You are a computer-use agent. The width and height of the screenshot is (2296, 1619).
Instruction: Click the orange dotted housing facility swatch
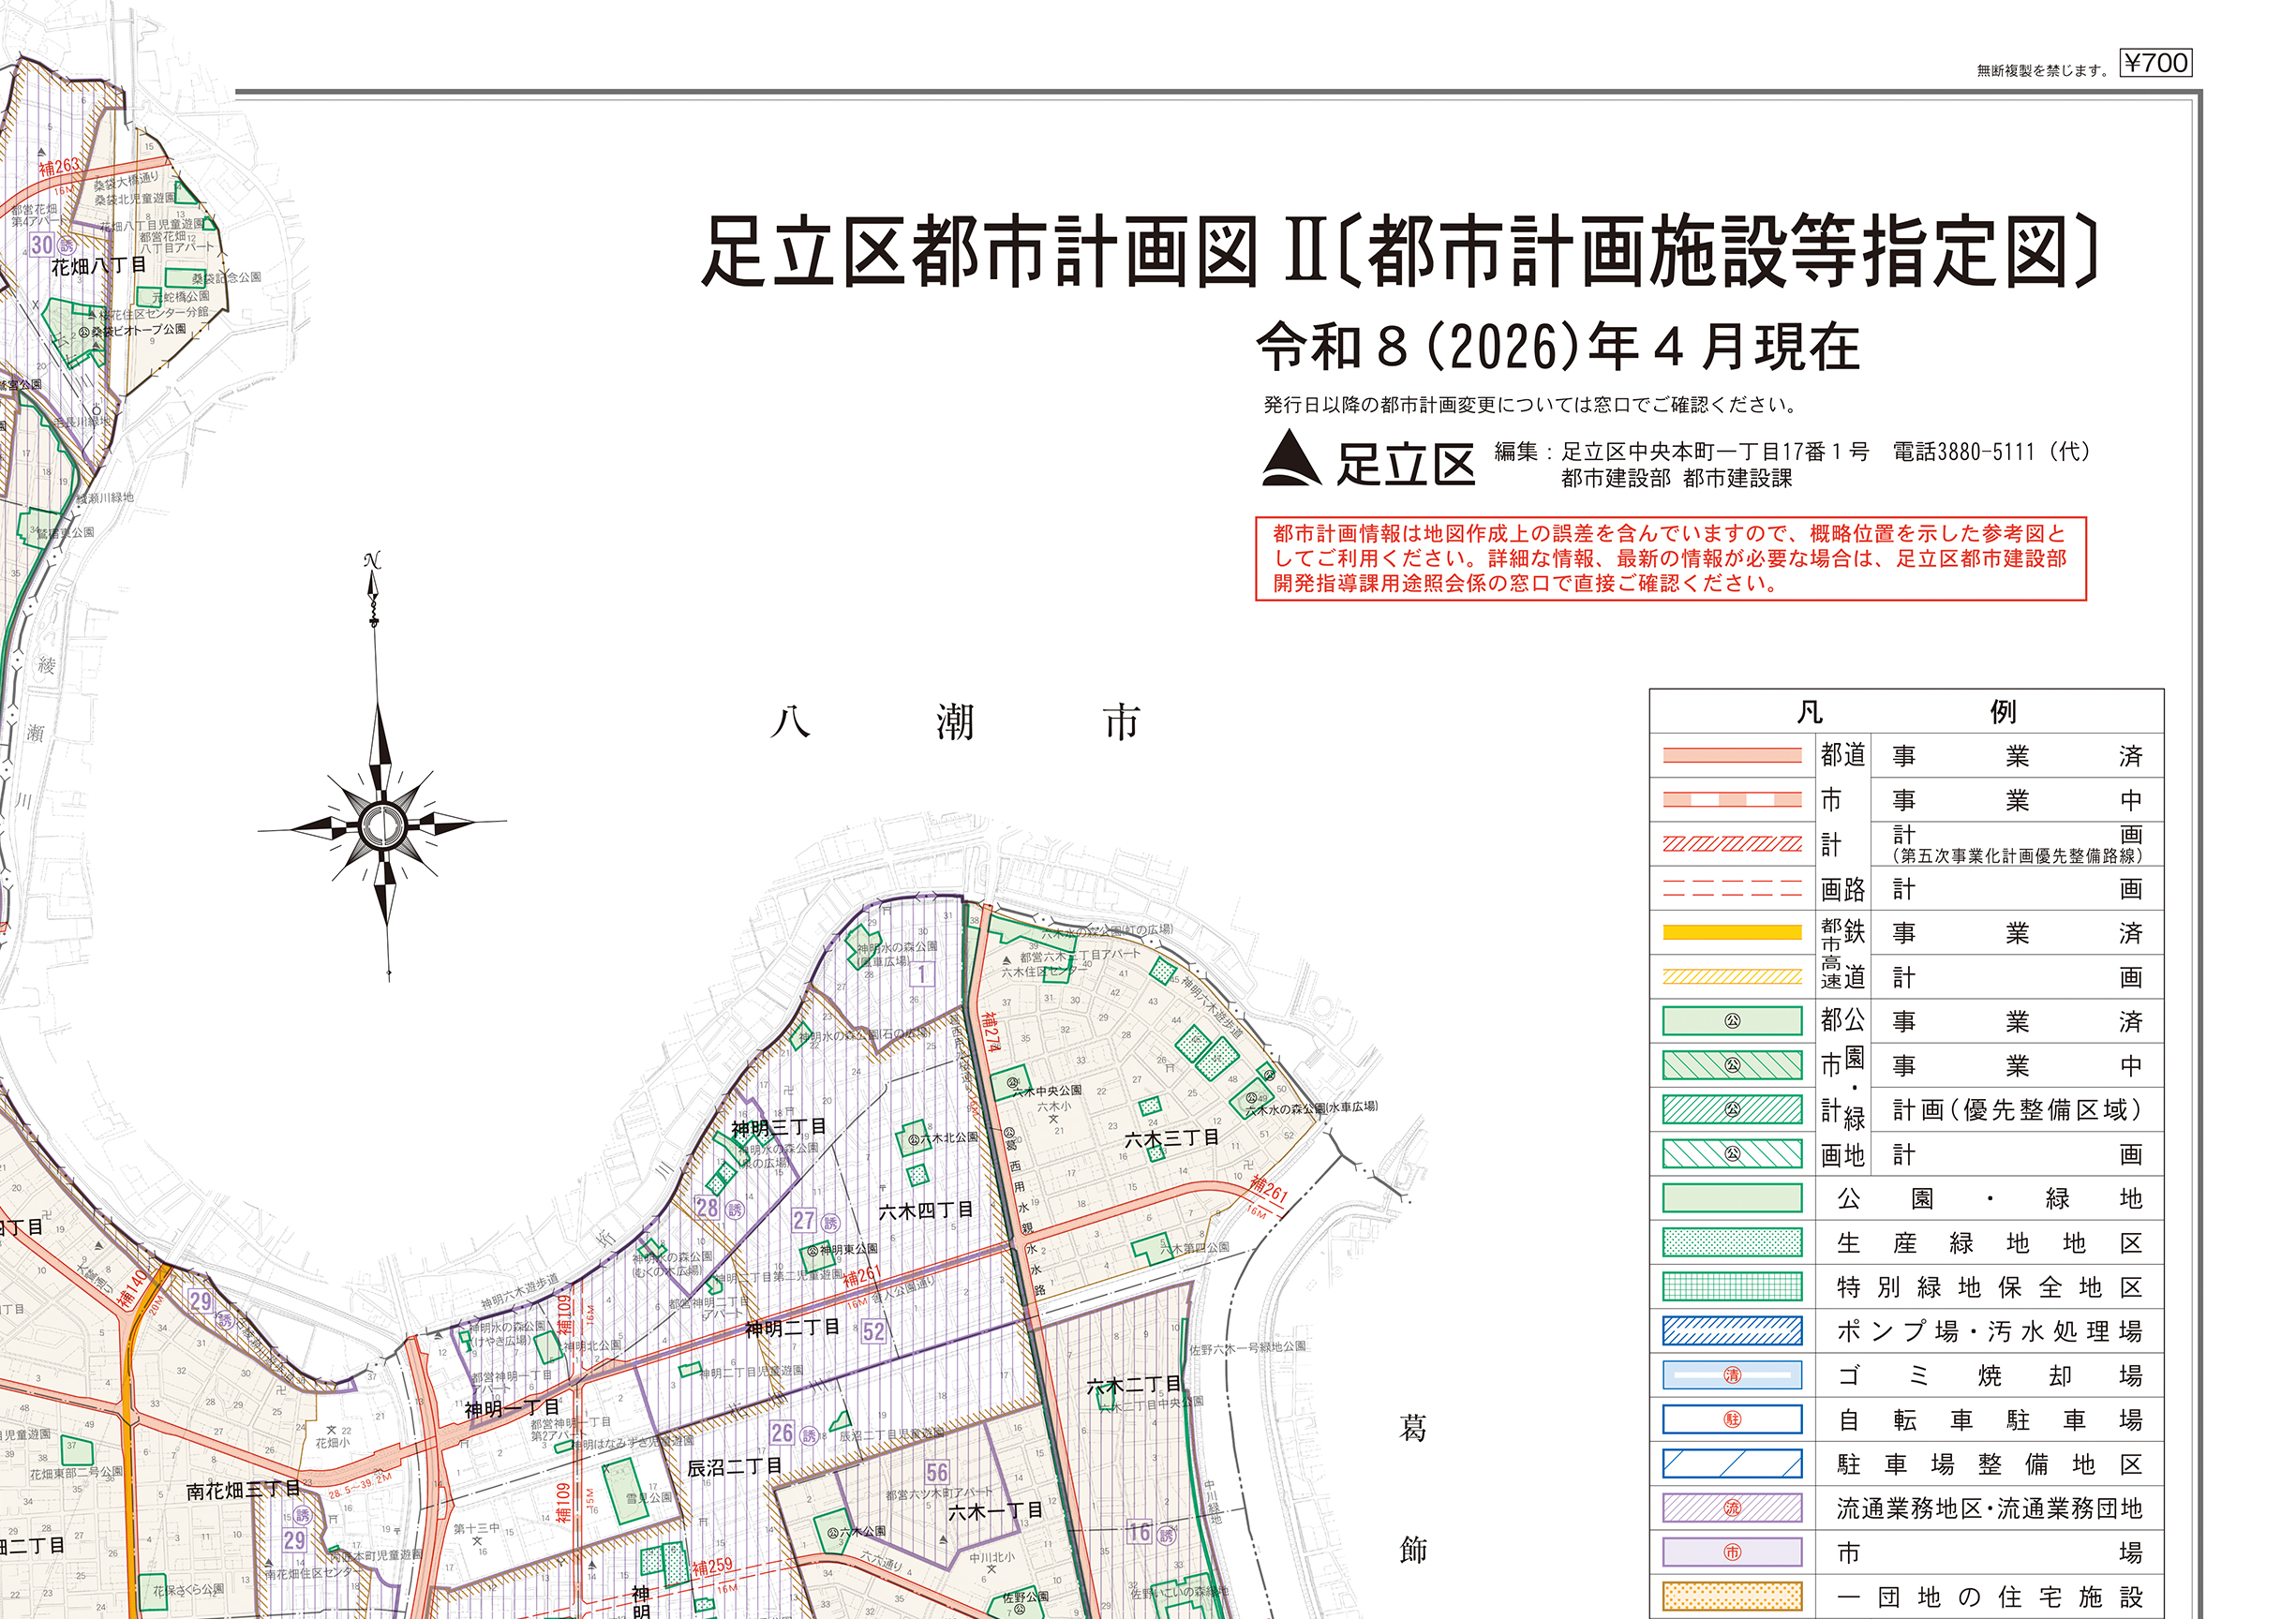1732,1596
